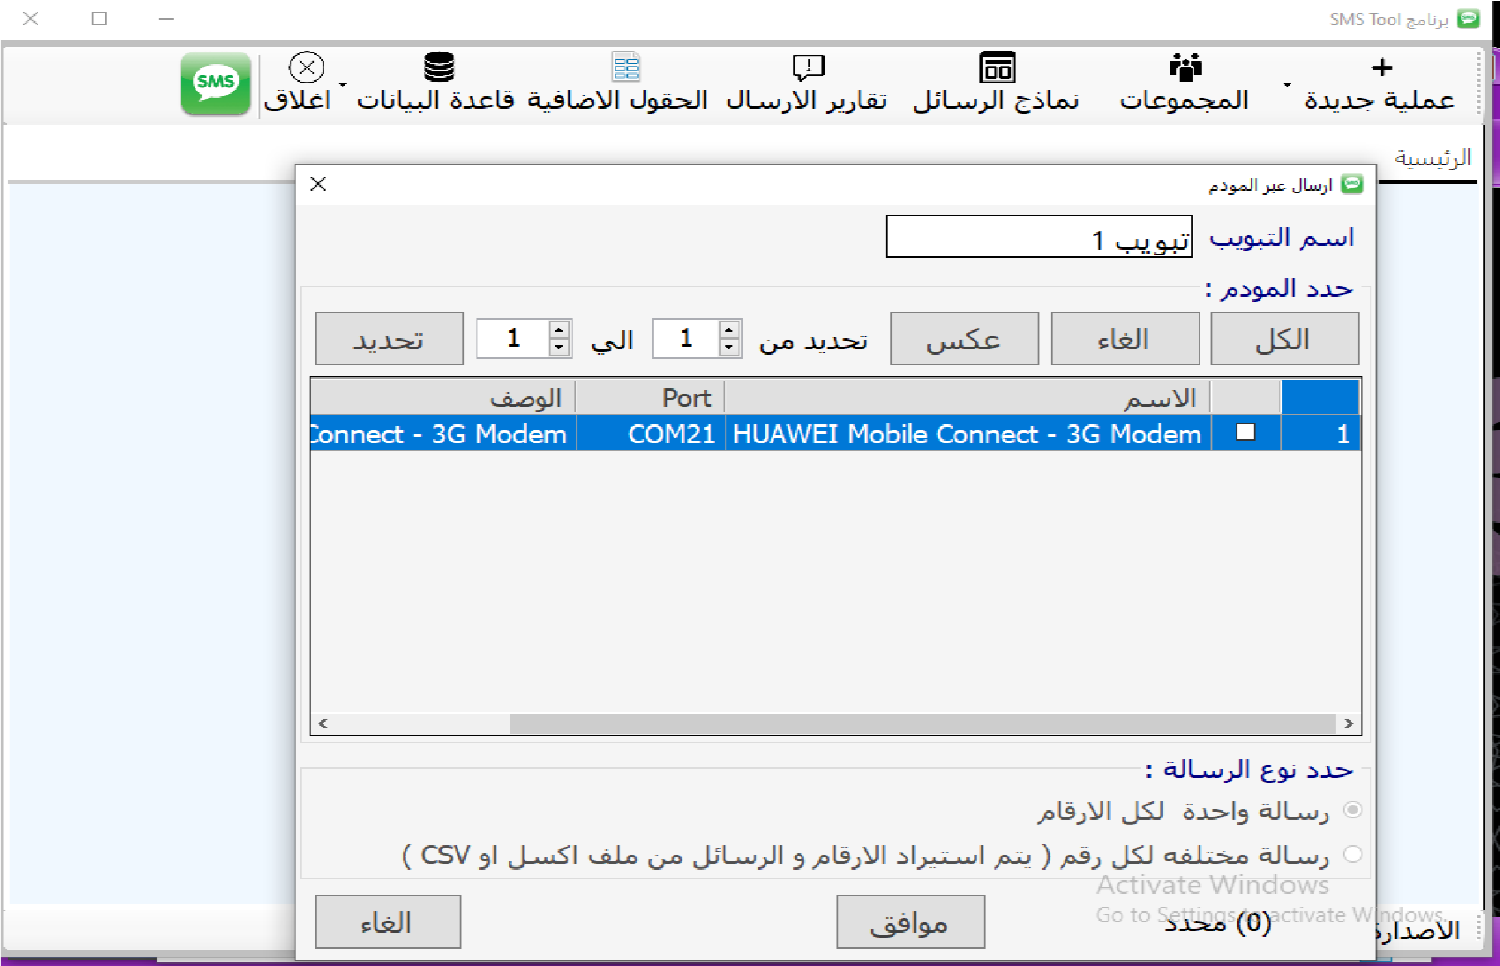
Task: Open Sending Reports icon
Action: tap(808, 67)
